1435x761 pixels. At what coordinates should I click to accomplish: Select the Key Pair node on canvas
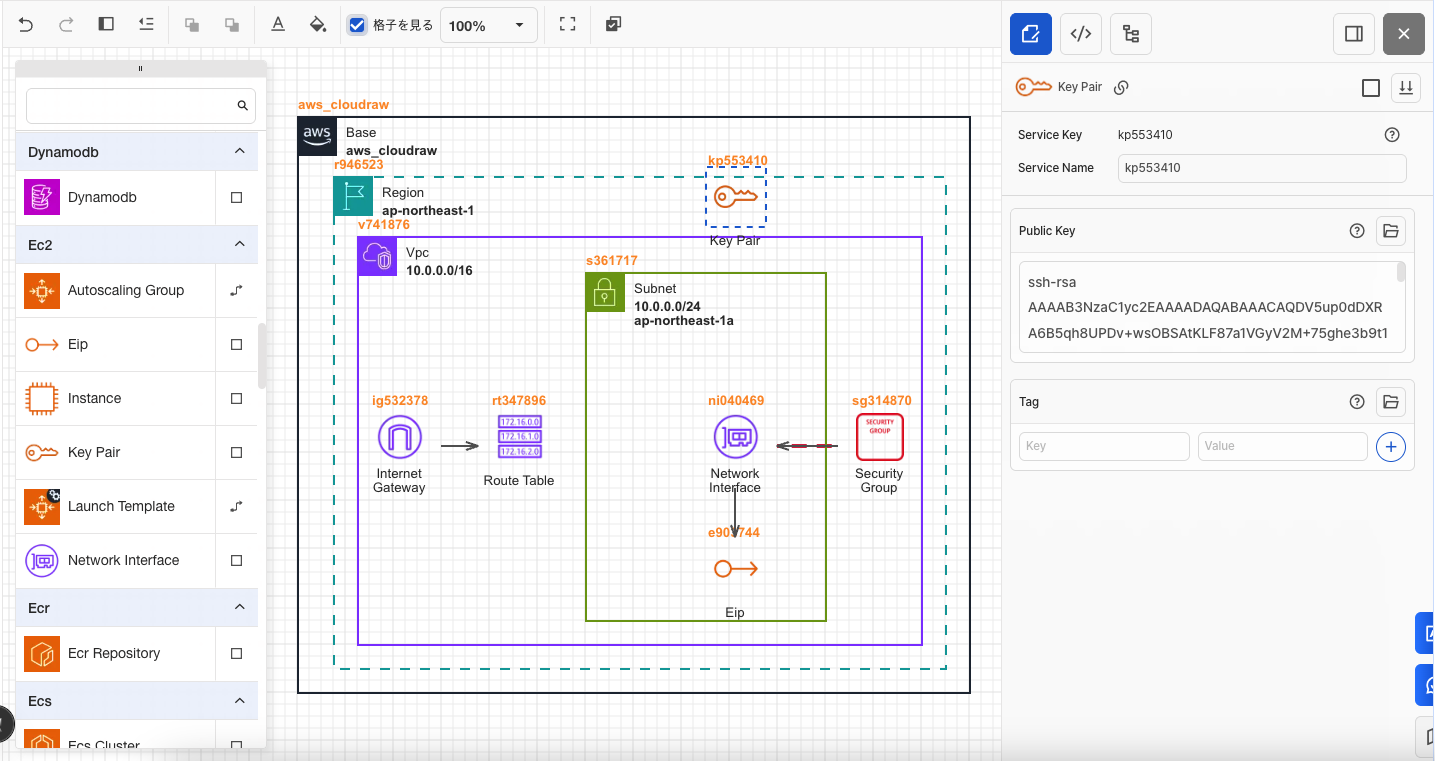[735, 198]
